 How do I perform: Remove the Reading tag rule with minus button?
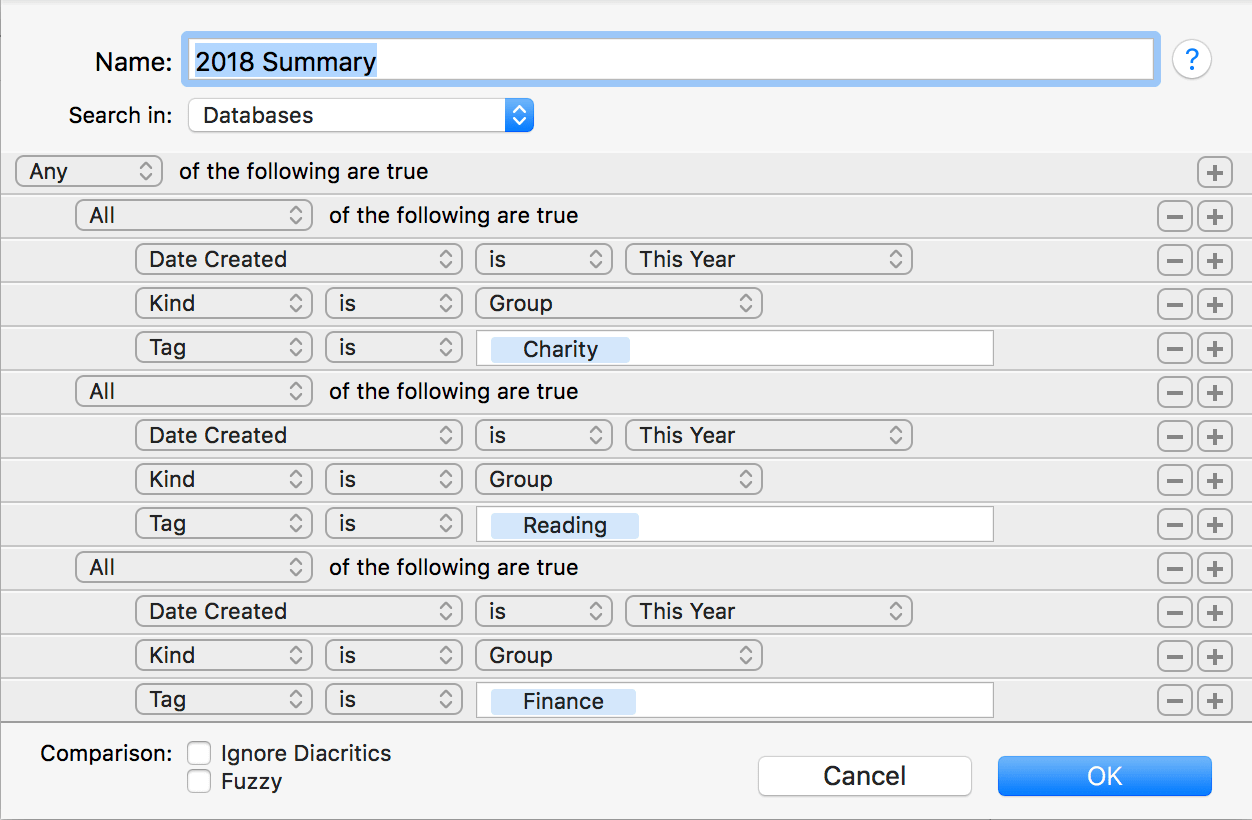click(x=1174, y=524)
